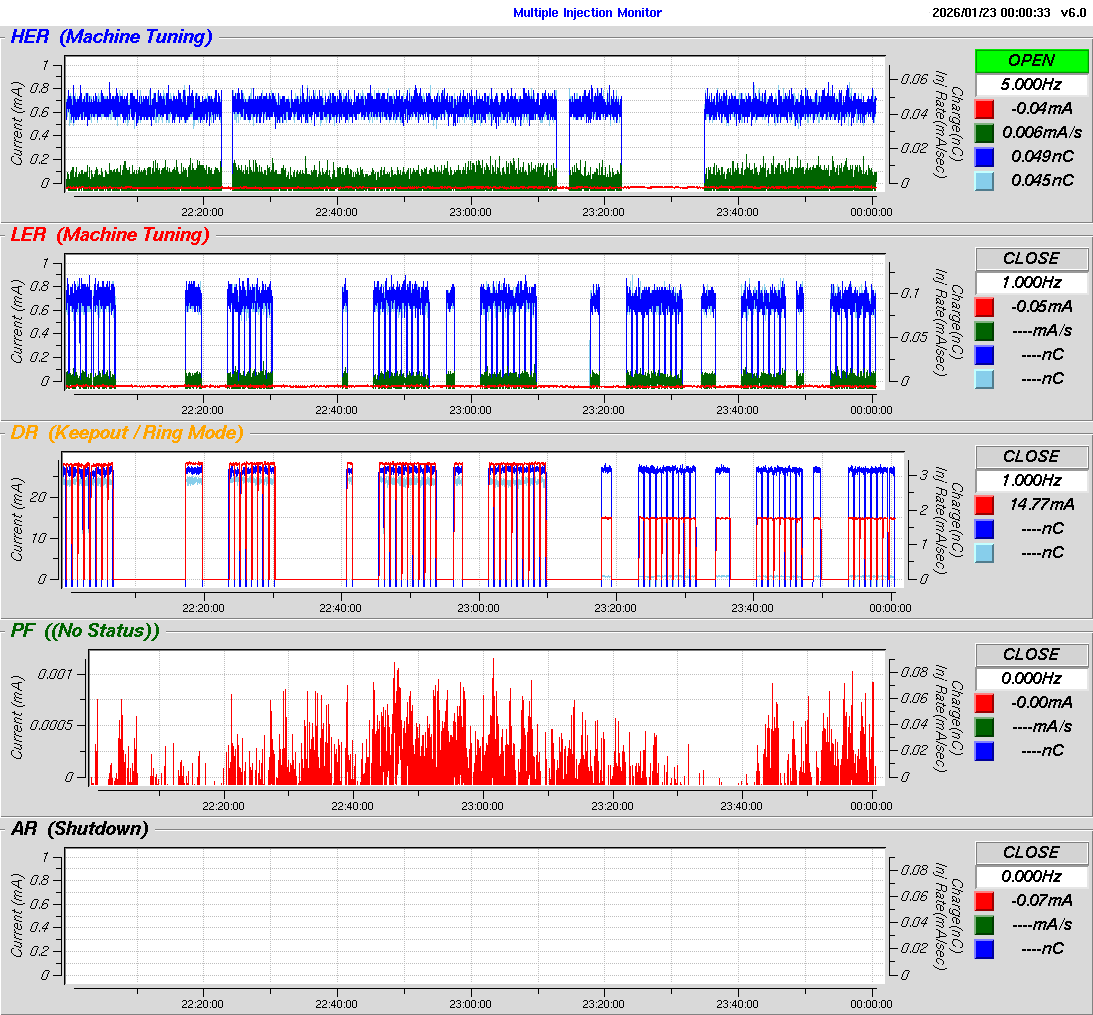This screenshot has height=1015, width=1093.
Task: Select the AR red current legend swatch
Action: 985,900
